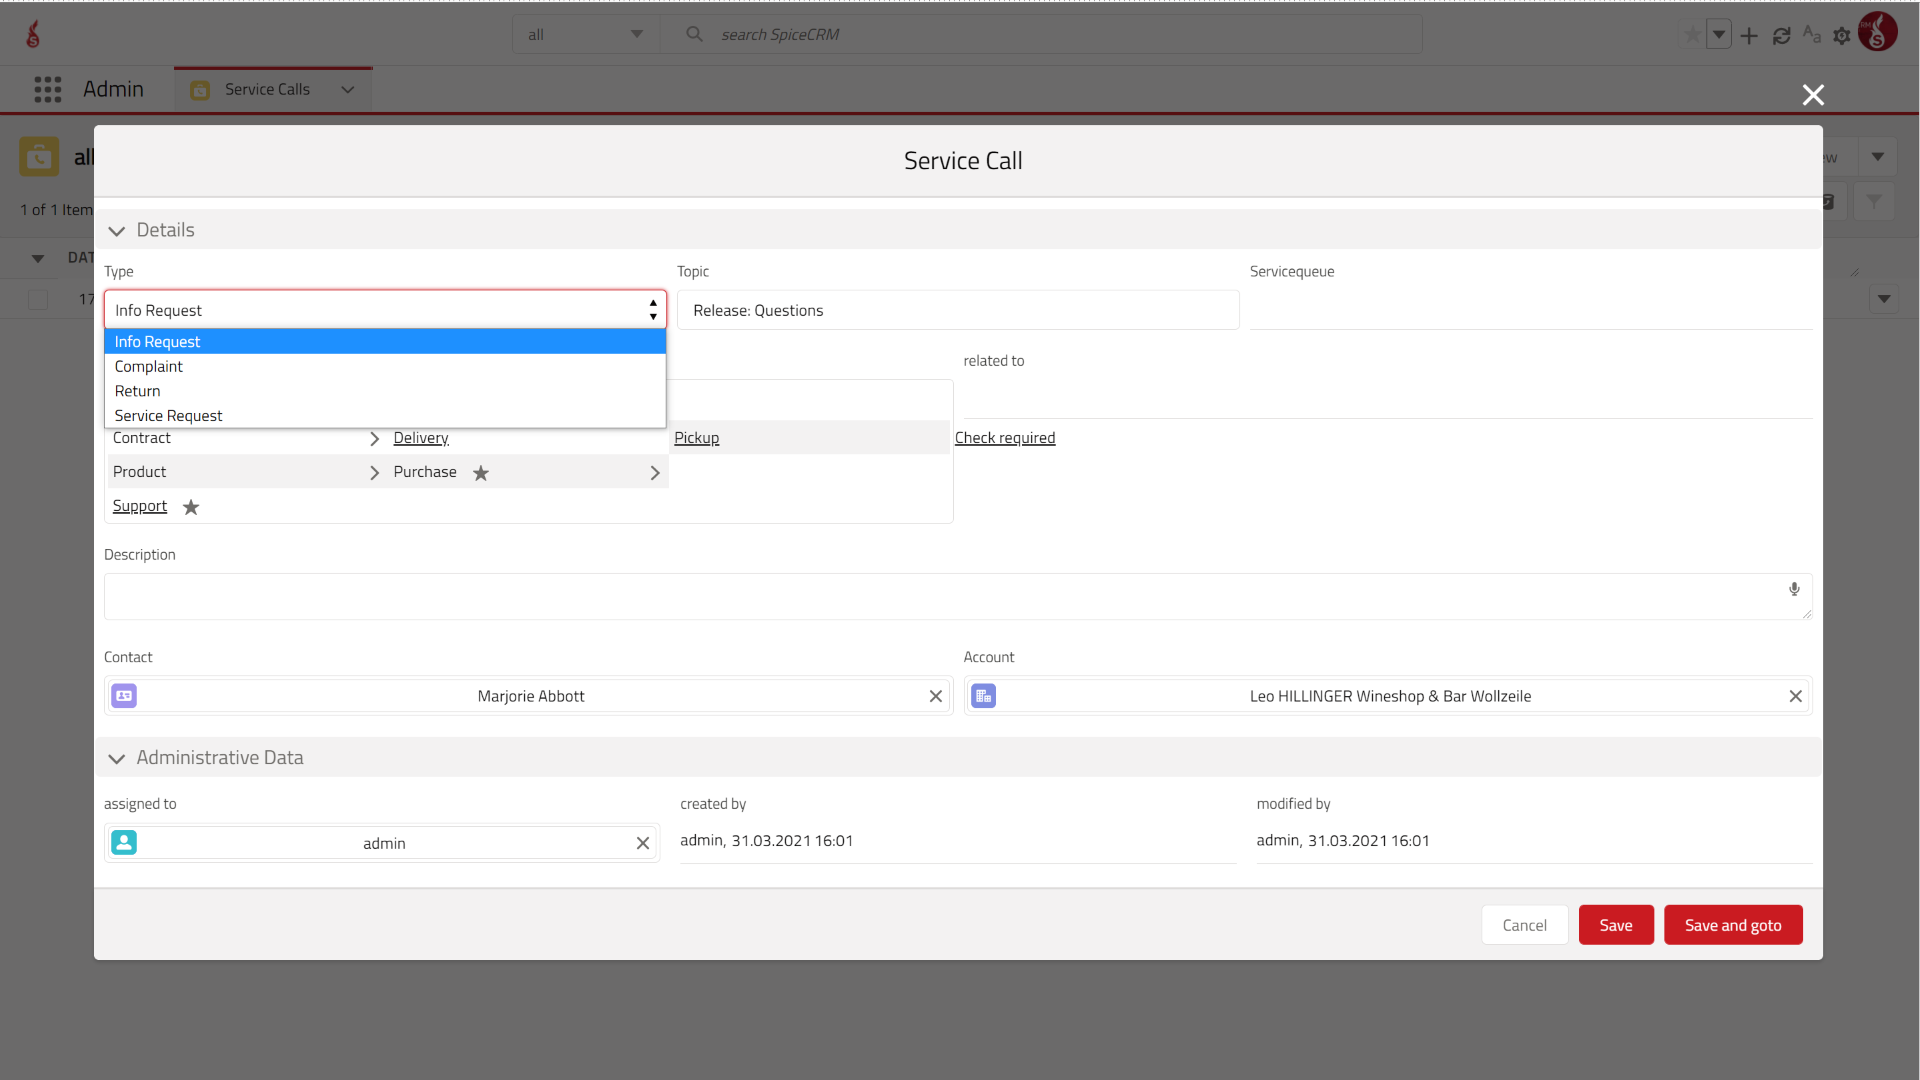Viewport: 1920px width, 1080px height.
Task: Click the related to field
Action: (1388, 399)
